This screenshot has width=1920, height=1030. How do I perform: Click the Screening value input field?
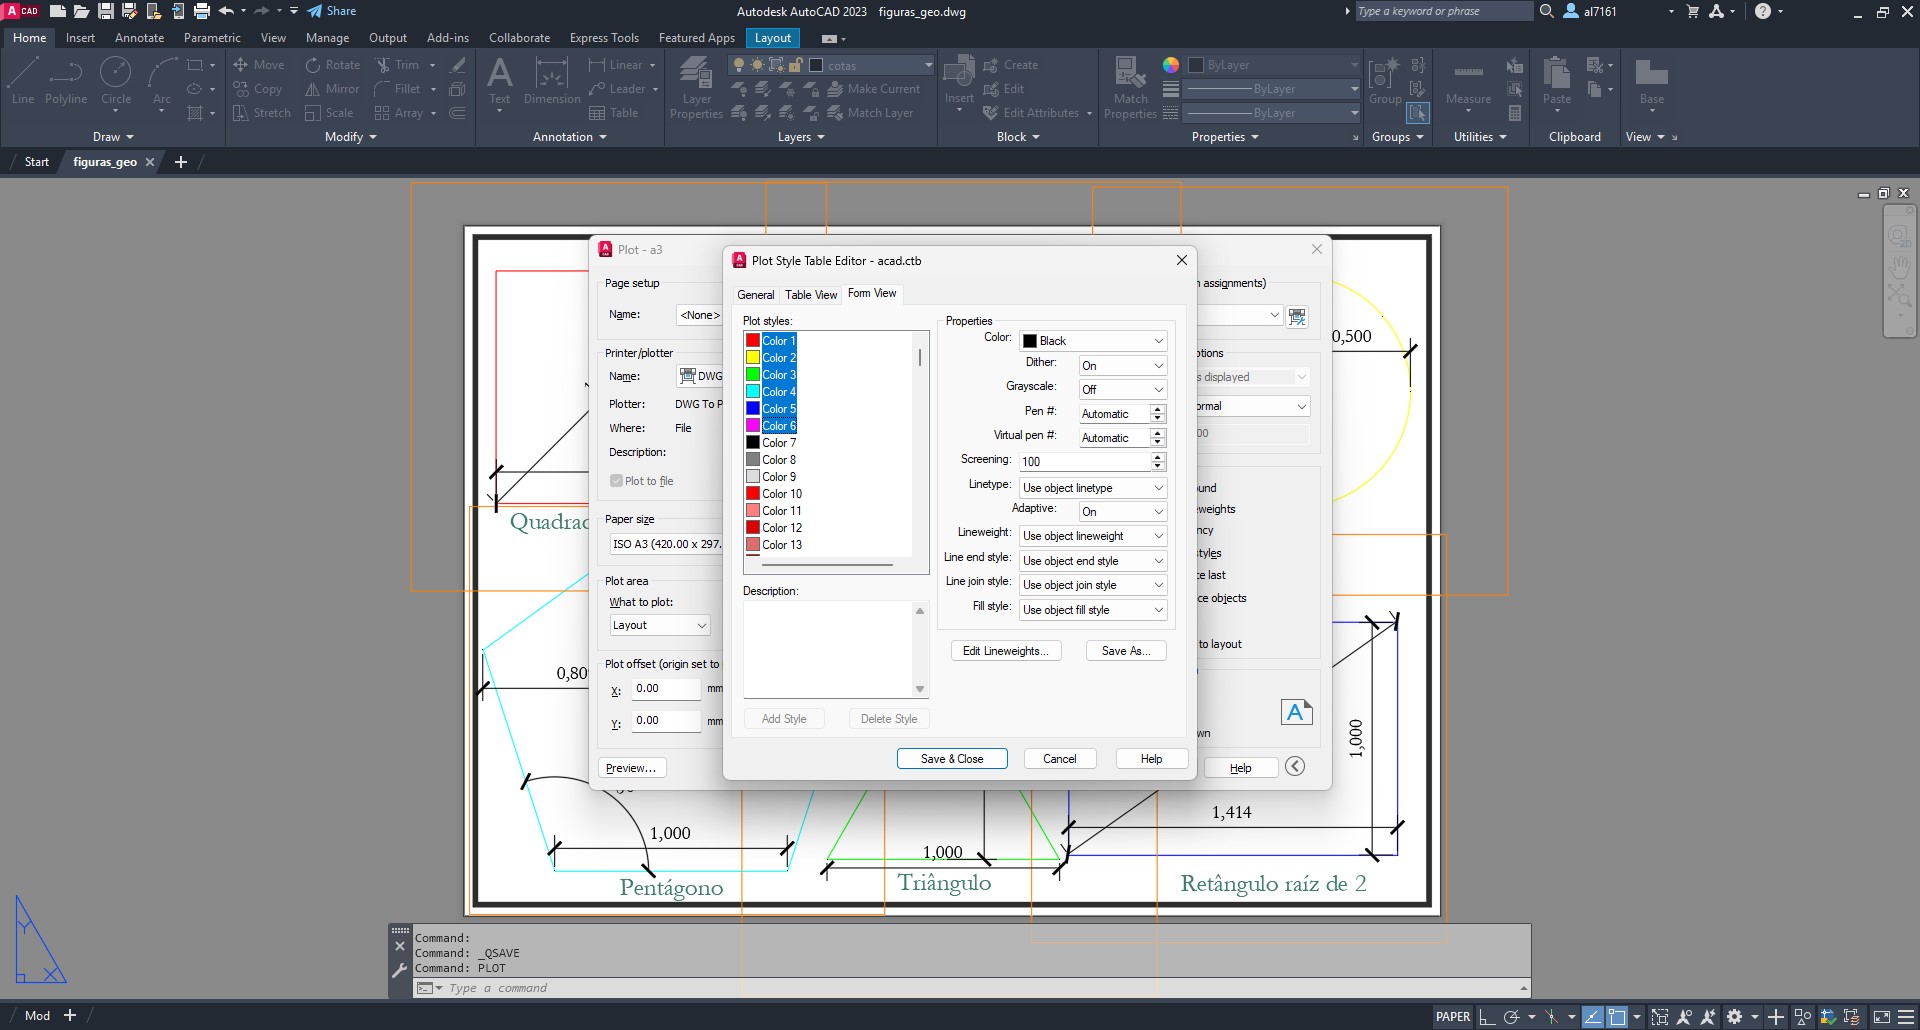click(1084, 462)
